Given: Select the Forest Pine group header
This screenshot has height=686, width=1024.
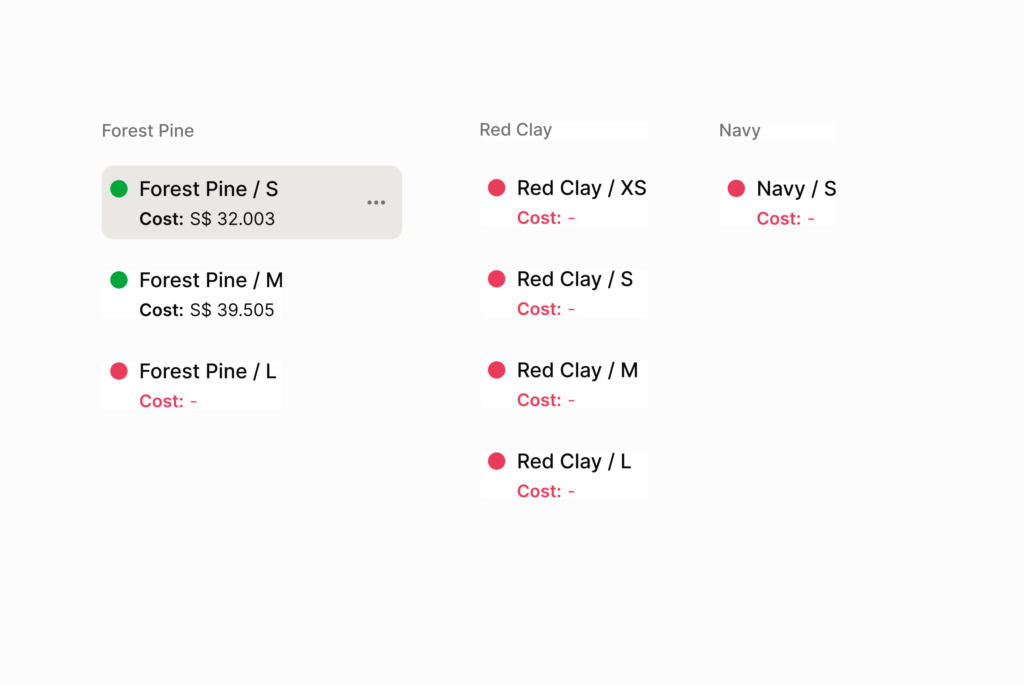Looking at the screenshot, I should [x=148, y=131].
